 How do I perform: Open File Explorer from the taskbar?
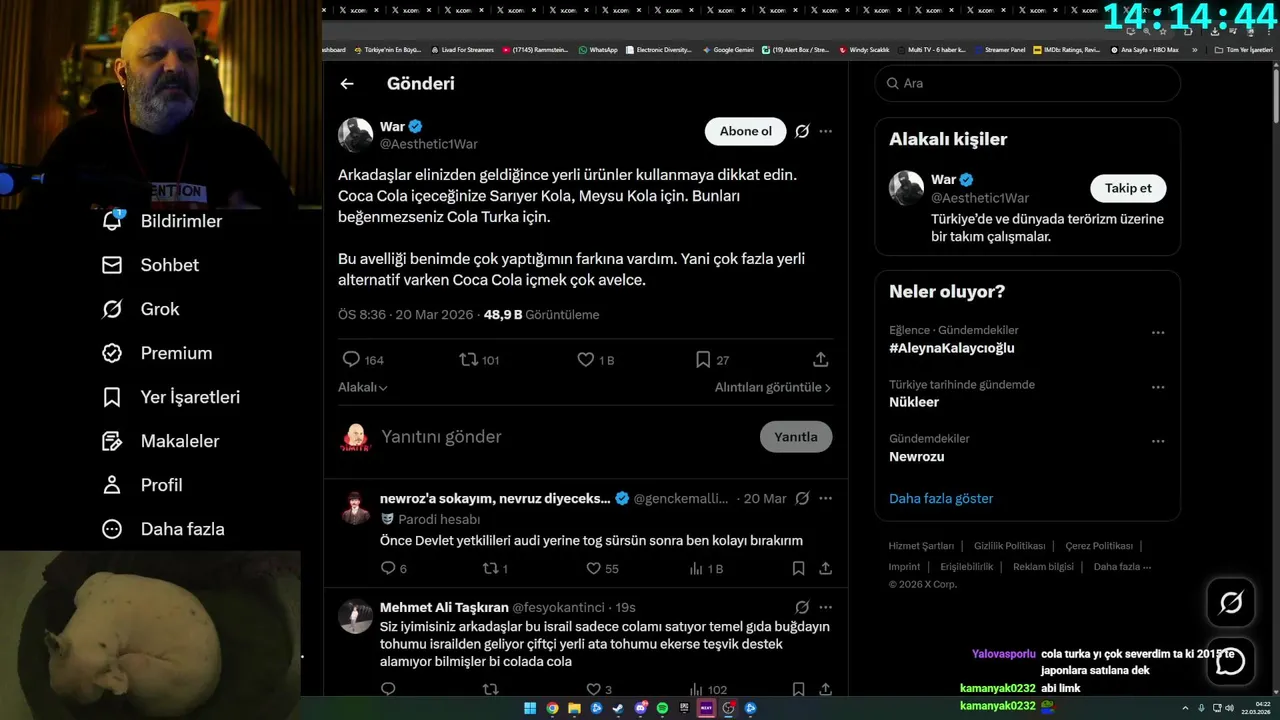[574, 708]
